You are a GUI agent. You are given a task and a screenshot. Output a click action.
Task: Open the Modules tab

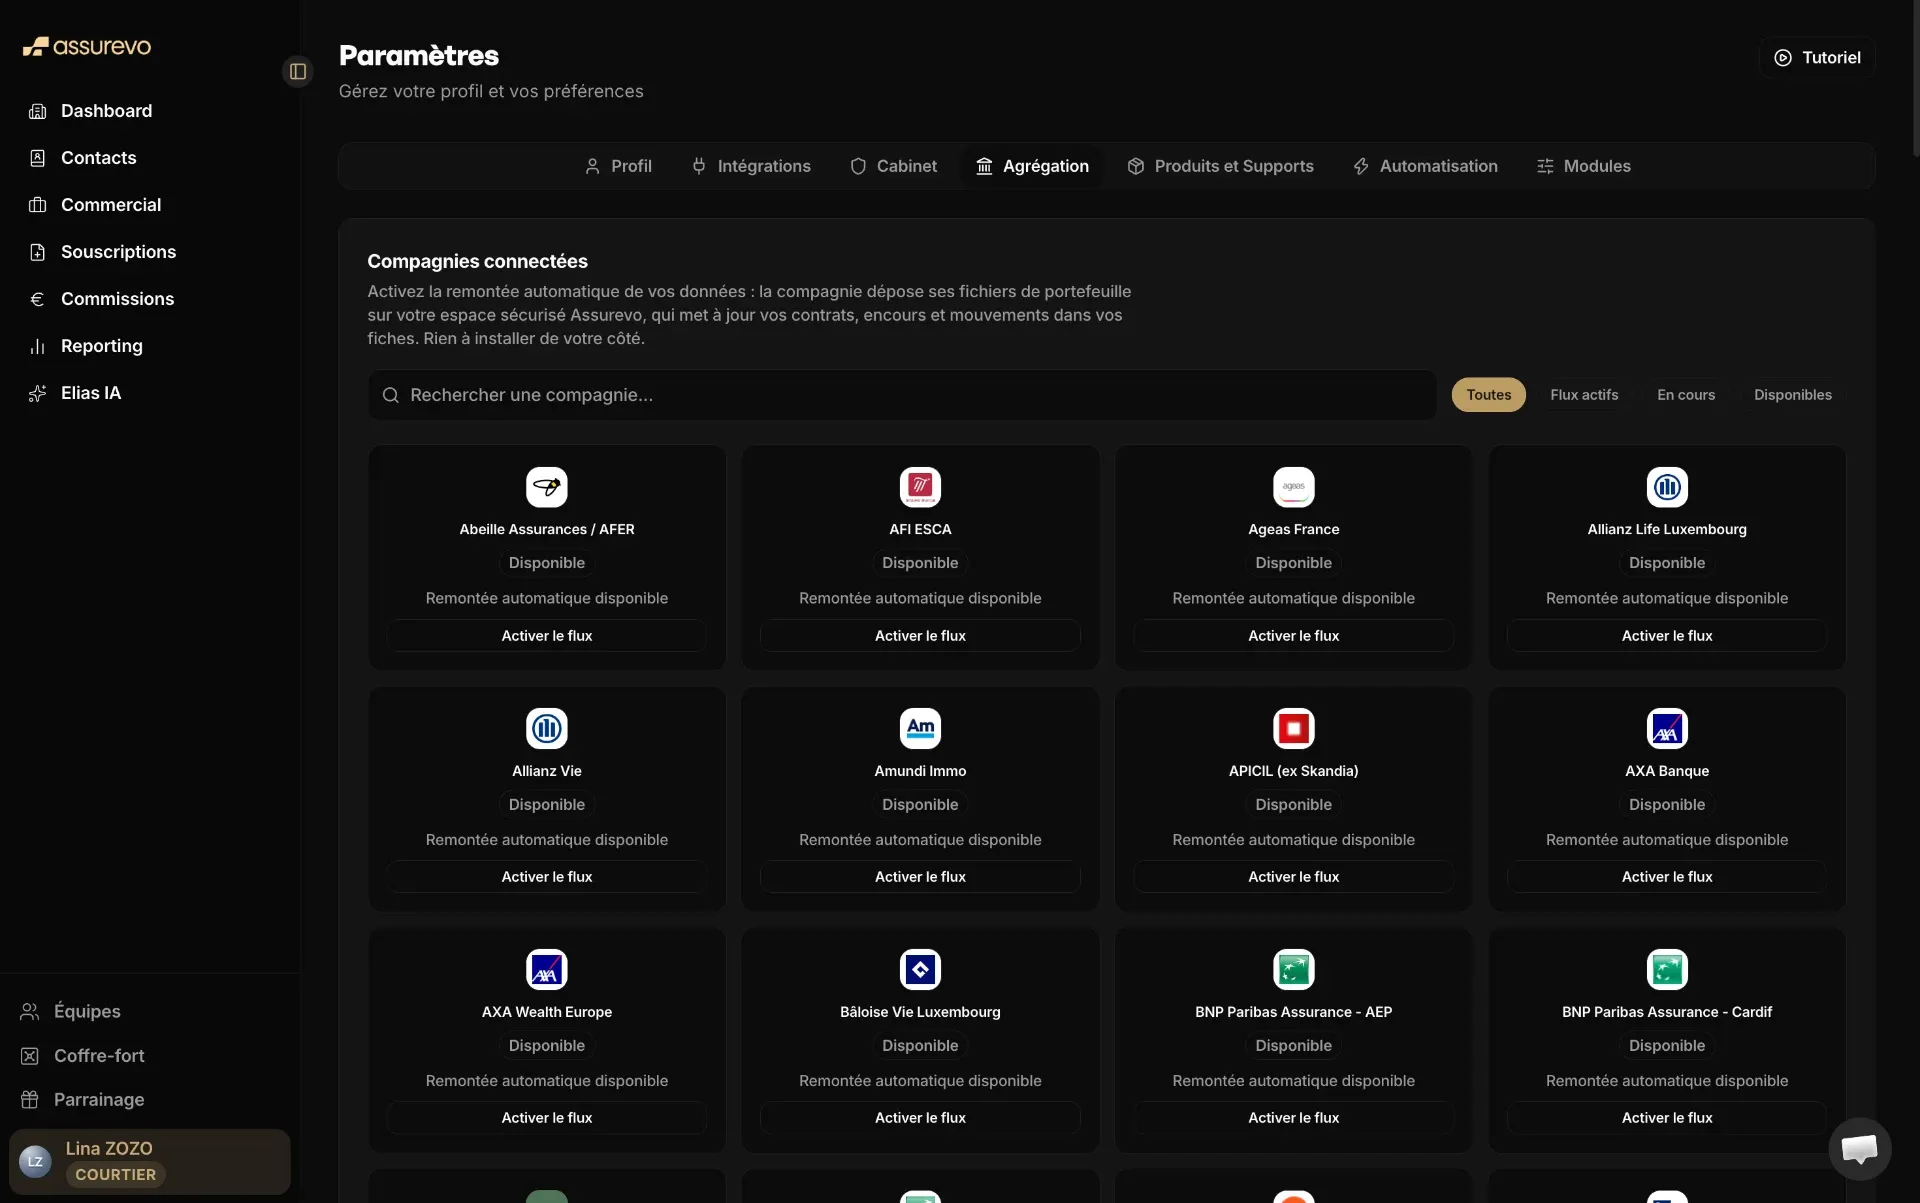pyautogui.click(x=1583, y=166)
